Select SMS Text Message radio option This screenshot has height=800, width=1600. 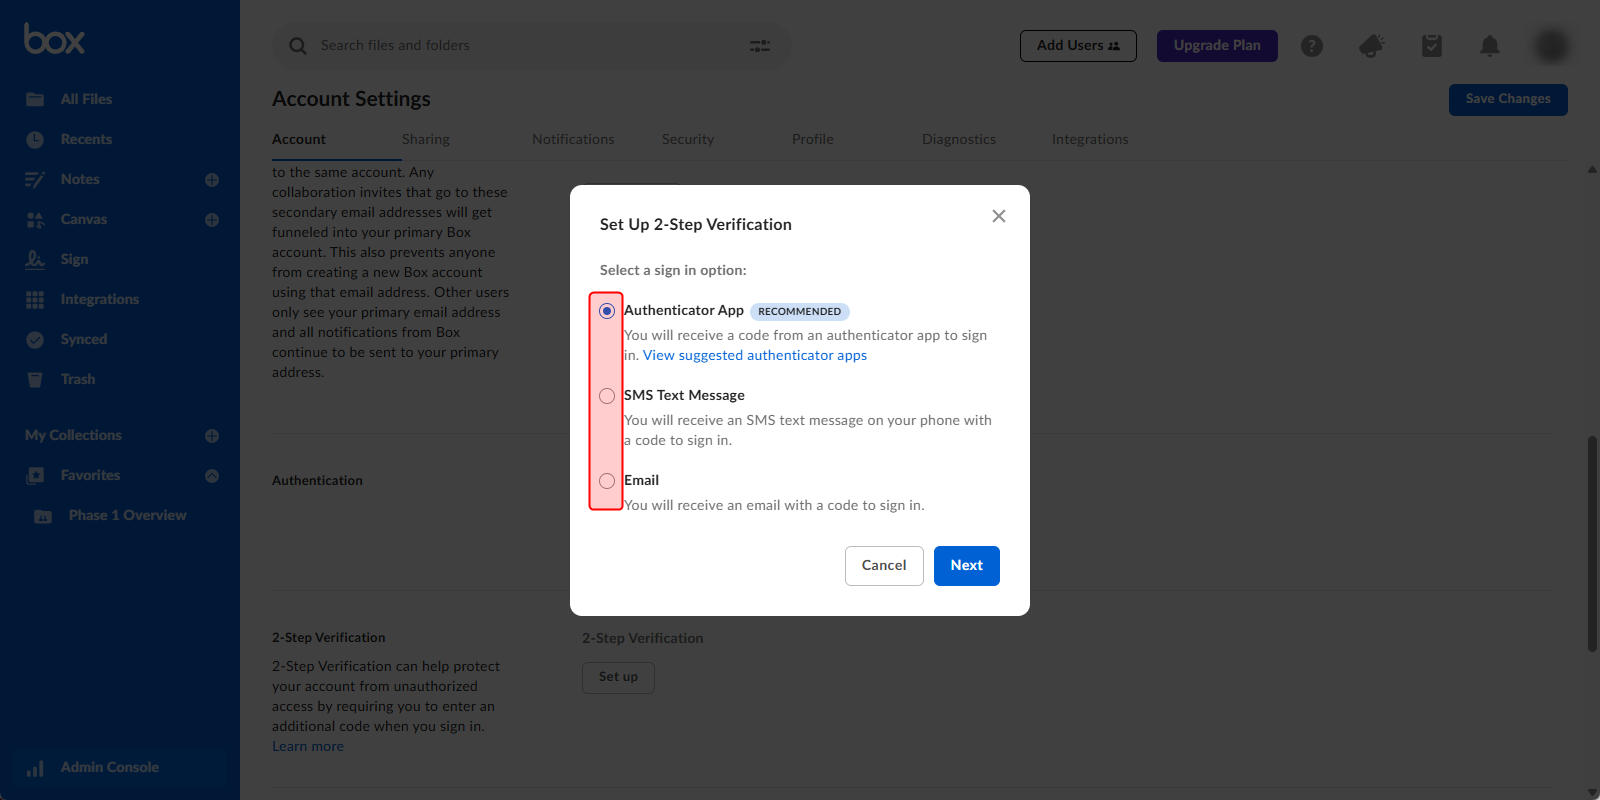[607, 396]
